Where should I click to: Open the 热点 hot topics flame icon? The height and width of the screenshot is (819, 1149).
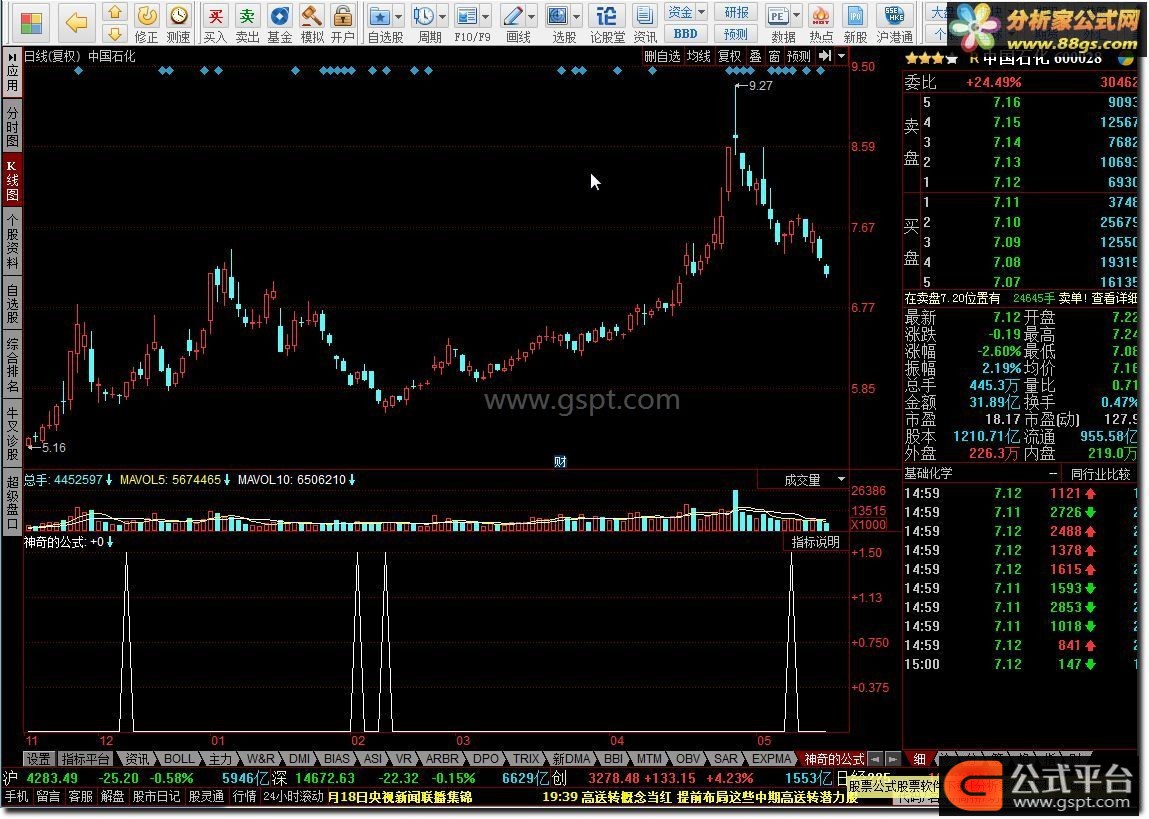[x=821, y=23]
